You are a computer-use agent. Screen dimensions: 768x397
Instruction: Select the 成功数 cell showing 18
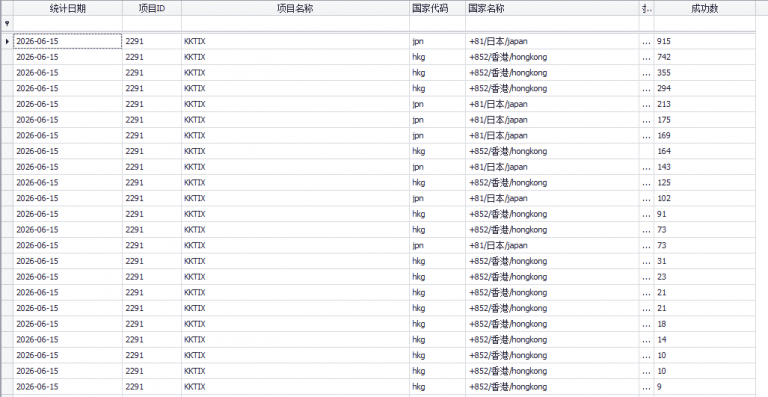tap(704, 324)
